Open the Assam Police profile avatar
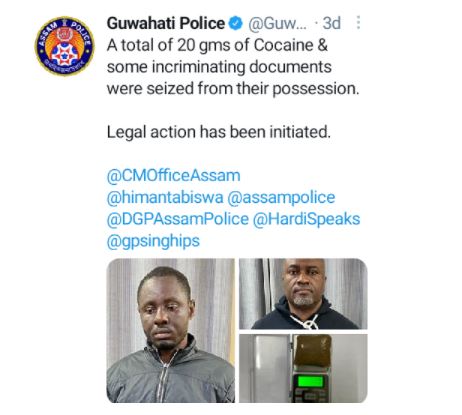Image resolution: width=462 pixels, height=415 pixels. [x=65, y=46]
